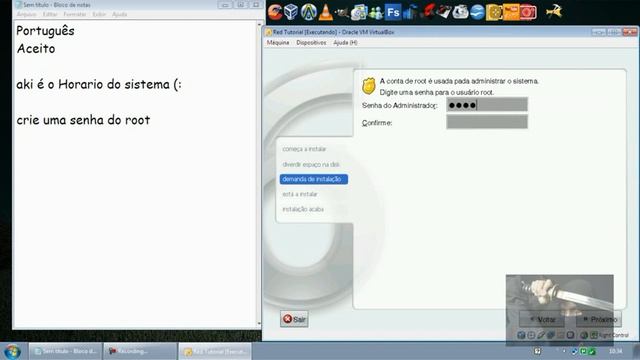The image size is (640, 360).
Task: Open Exibir menu in Bloco de notas
Action: coord(99,14)
